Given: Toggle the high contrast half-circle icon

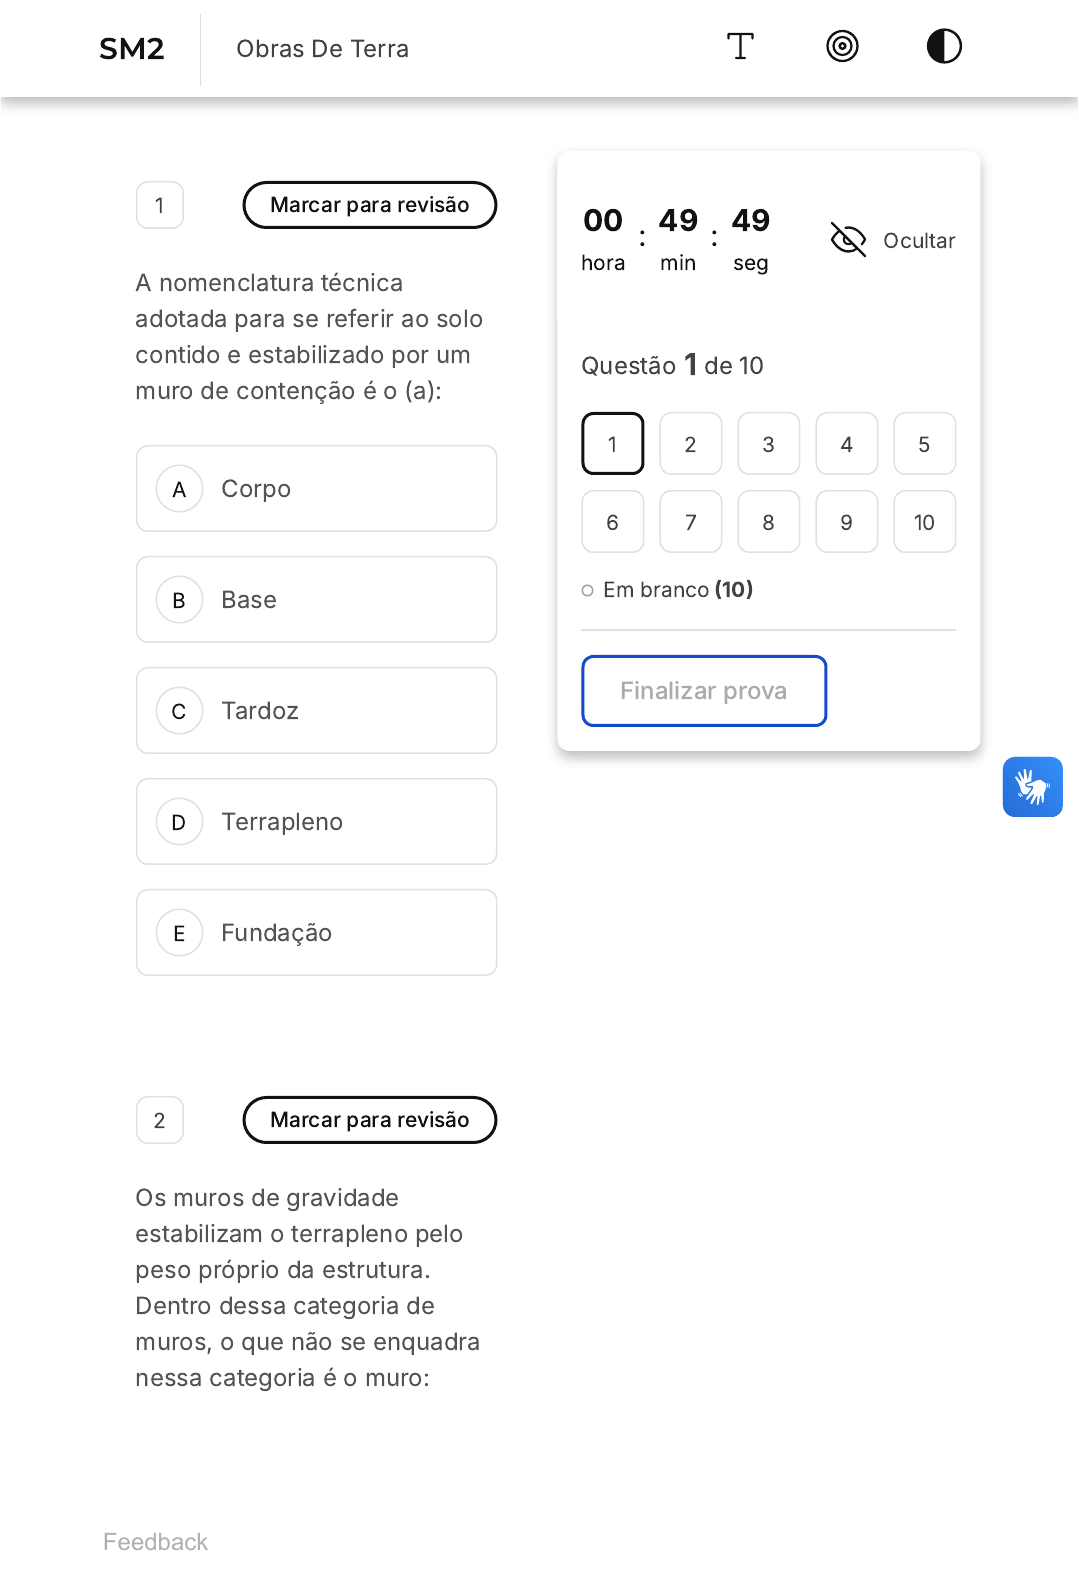Looking at the screenshot, I should (943, 47).
